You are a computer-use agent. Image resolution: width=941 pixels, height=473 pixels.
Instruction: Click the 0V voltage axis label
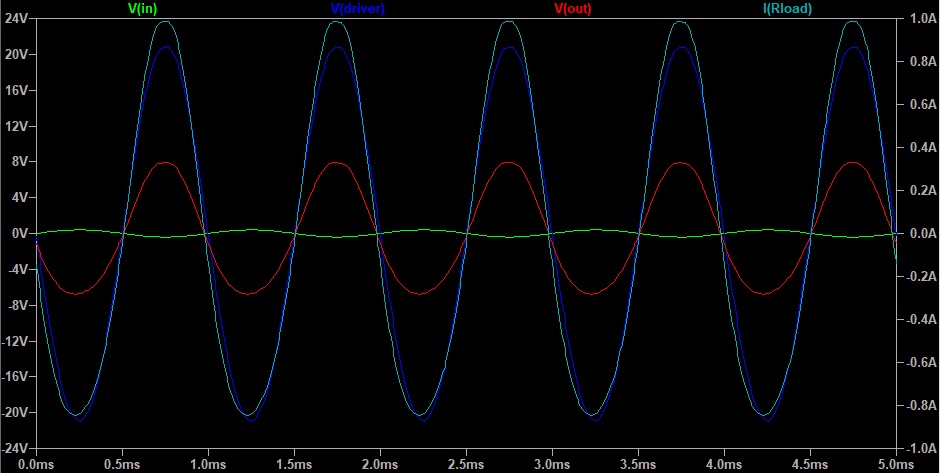(x=19, y=233)
